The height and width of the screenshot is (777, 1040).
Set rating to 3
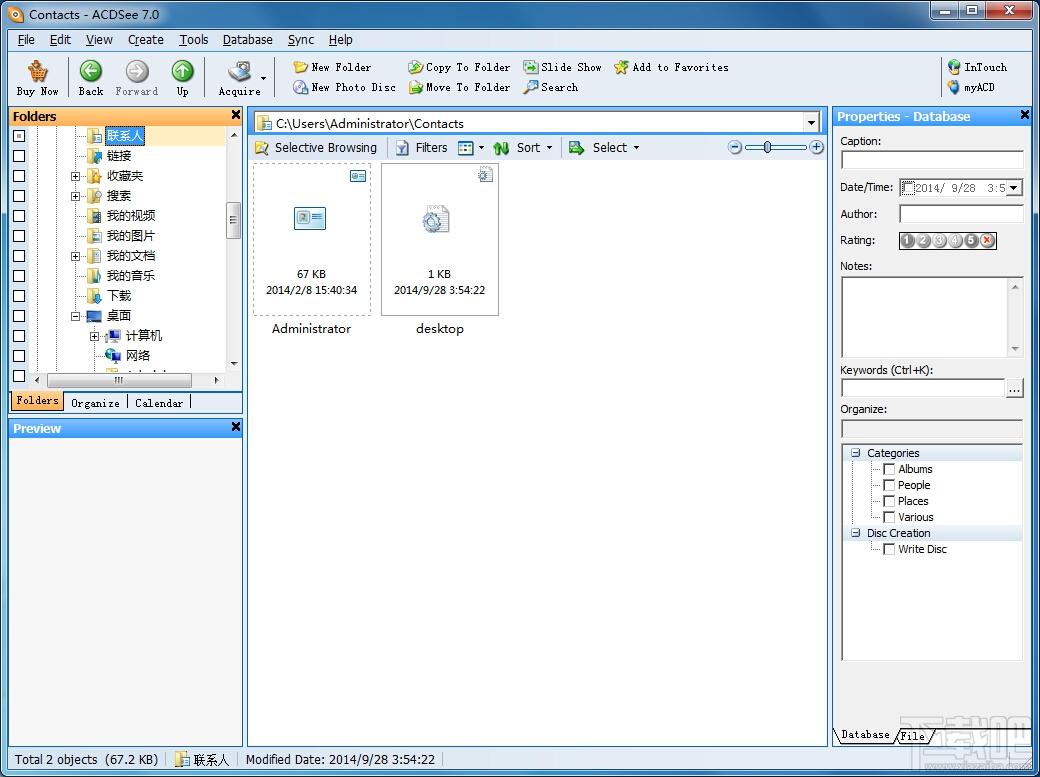tap(939, 240)
